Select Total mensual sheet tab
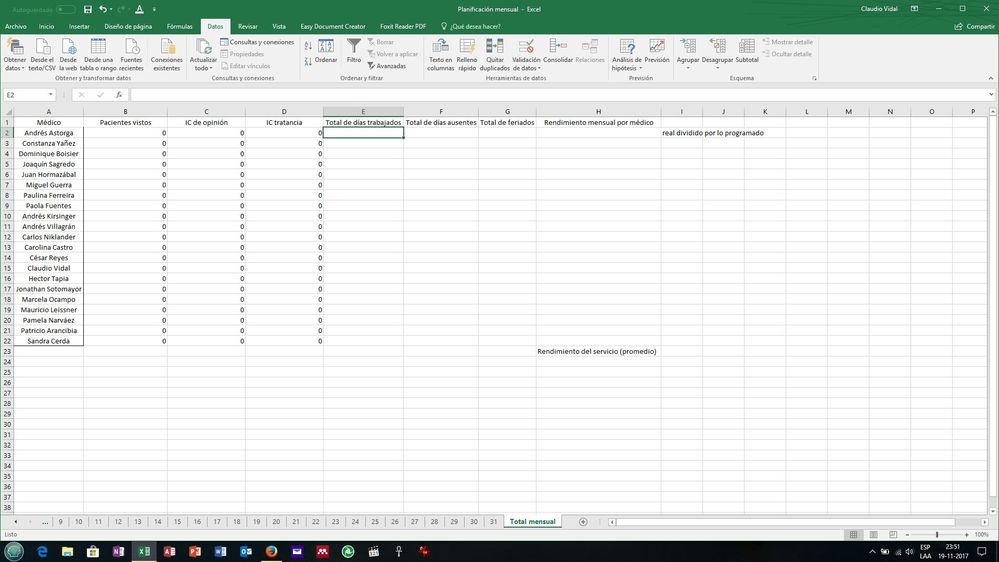The height and width of the screenshot is (562, 999). coord(532,521)
